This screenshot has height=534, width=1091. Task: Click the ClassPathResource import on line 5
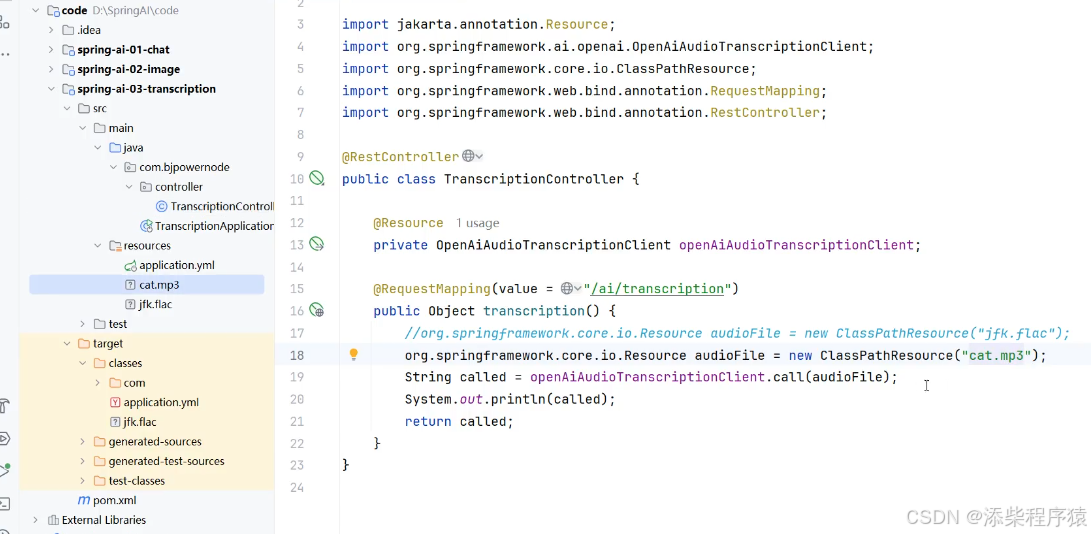point(549,69)
